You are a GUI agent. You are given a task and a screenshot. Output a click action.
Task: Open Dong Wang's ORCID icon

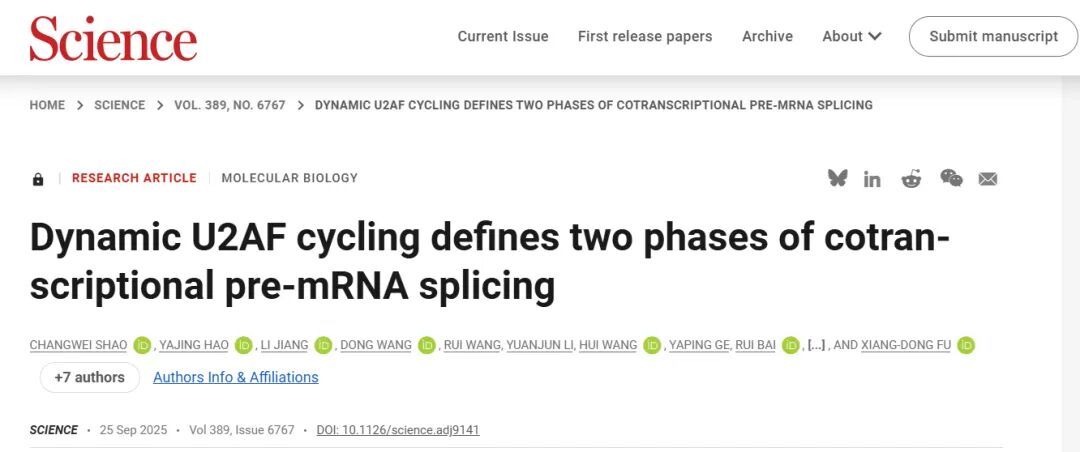click(427, 345)
